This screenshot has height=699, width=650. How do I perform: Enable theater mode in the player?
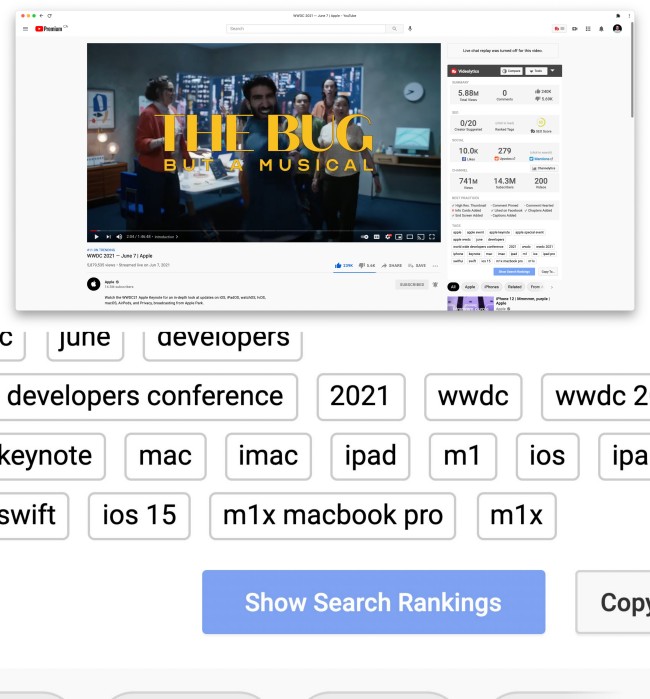click(410, 237)
